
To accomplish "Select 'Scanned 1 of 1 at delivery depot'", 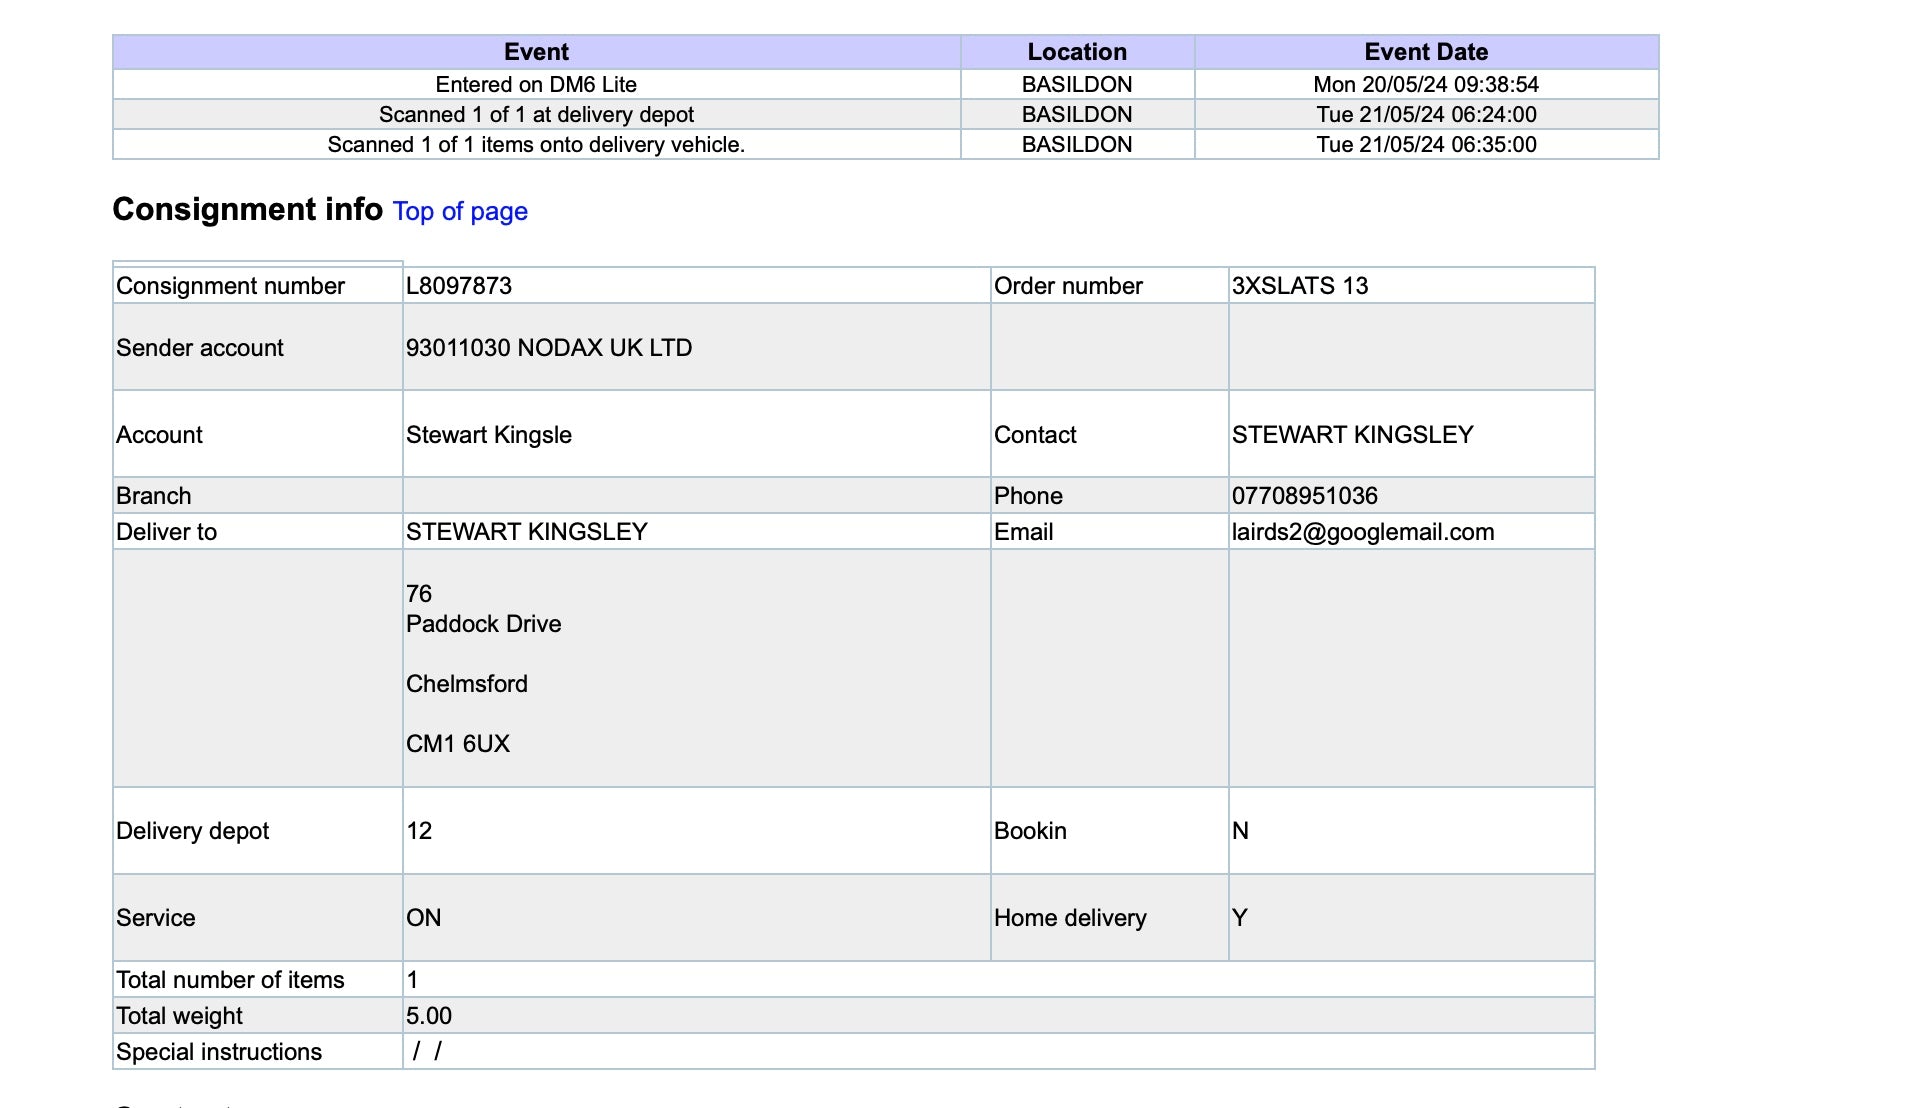I will pos(536,114).
